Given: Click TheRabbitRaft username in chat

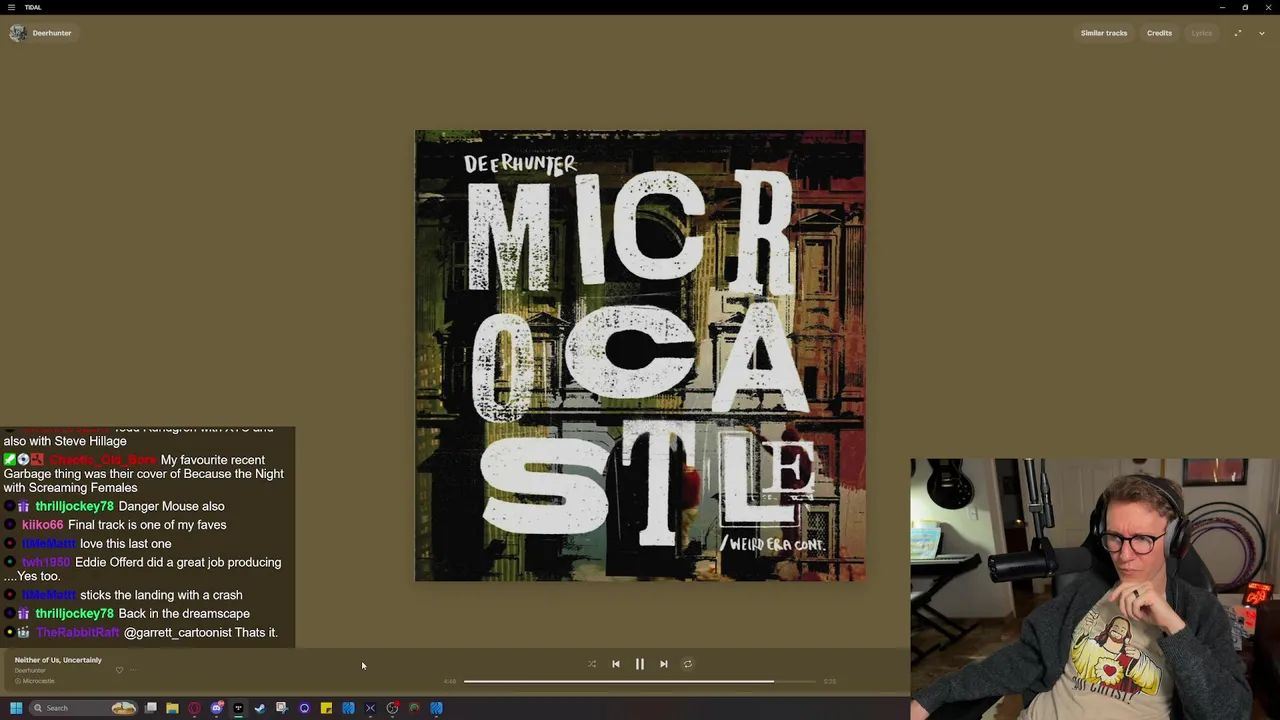Looking at the screenshot, I should (x=78, y=633).
